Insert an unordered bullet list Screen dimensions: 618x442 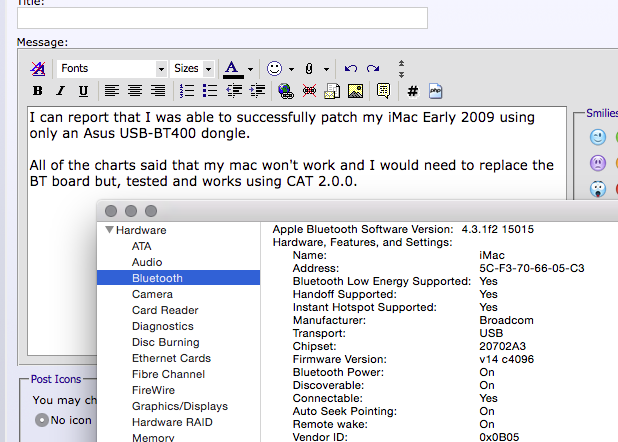(x=210, y=91)
